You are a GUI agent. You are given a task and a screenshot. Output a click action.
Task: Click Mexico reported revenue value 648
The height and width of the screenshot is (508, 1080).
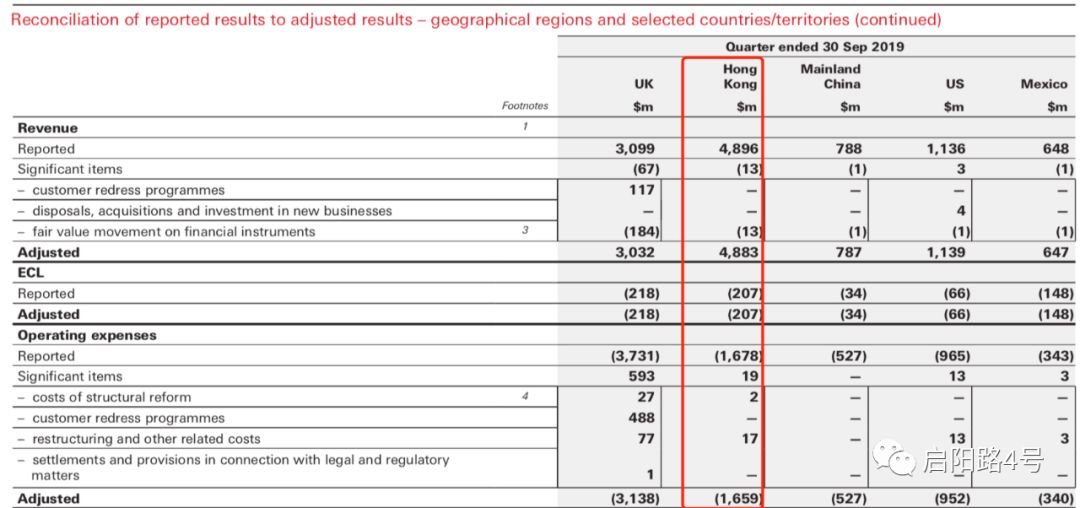[x=1056, y=149]
